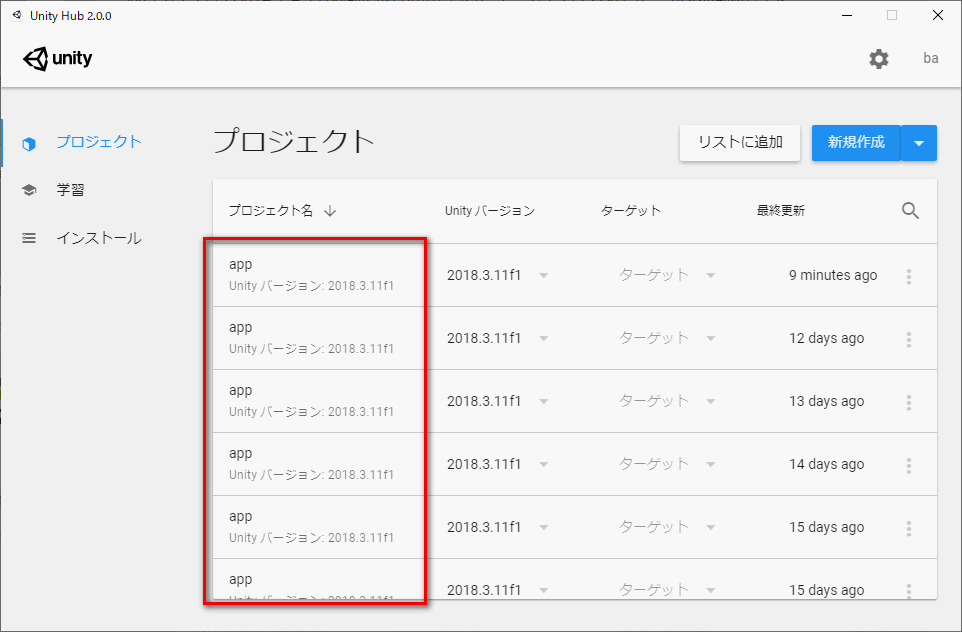Click the Unity logo in the header
Screen dimensions: 962x632
(58, 59)
